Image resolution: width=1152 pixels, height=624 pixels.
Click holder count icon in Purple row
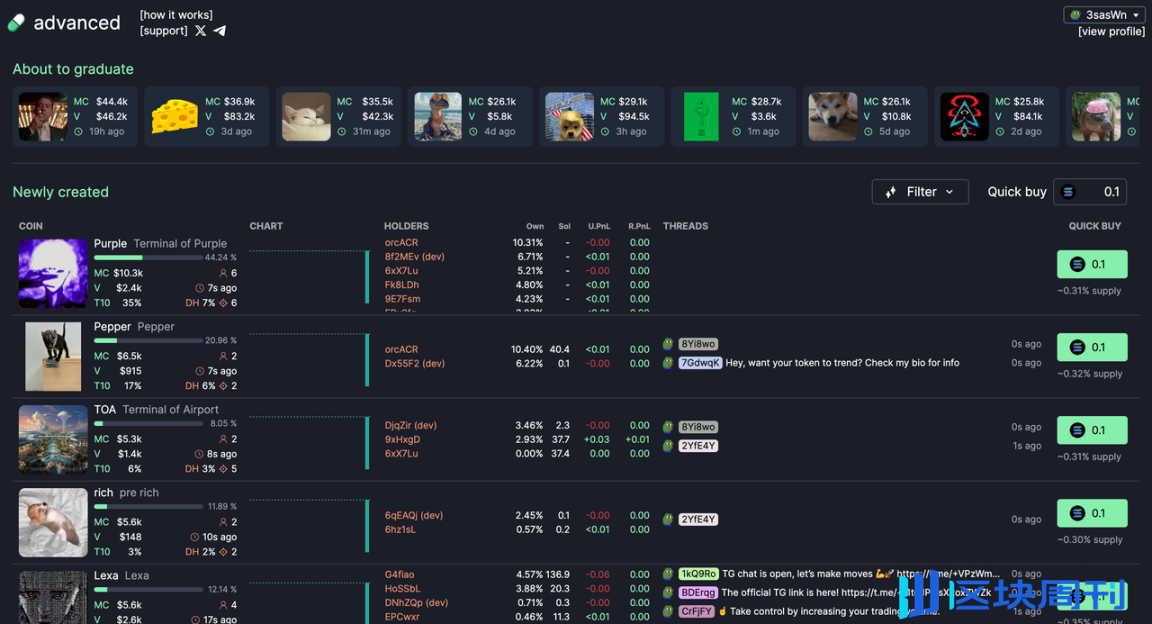(223, 273)
